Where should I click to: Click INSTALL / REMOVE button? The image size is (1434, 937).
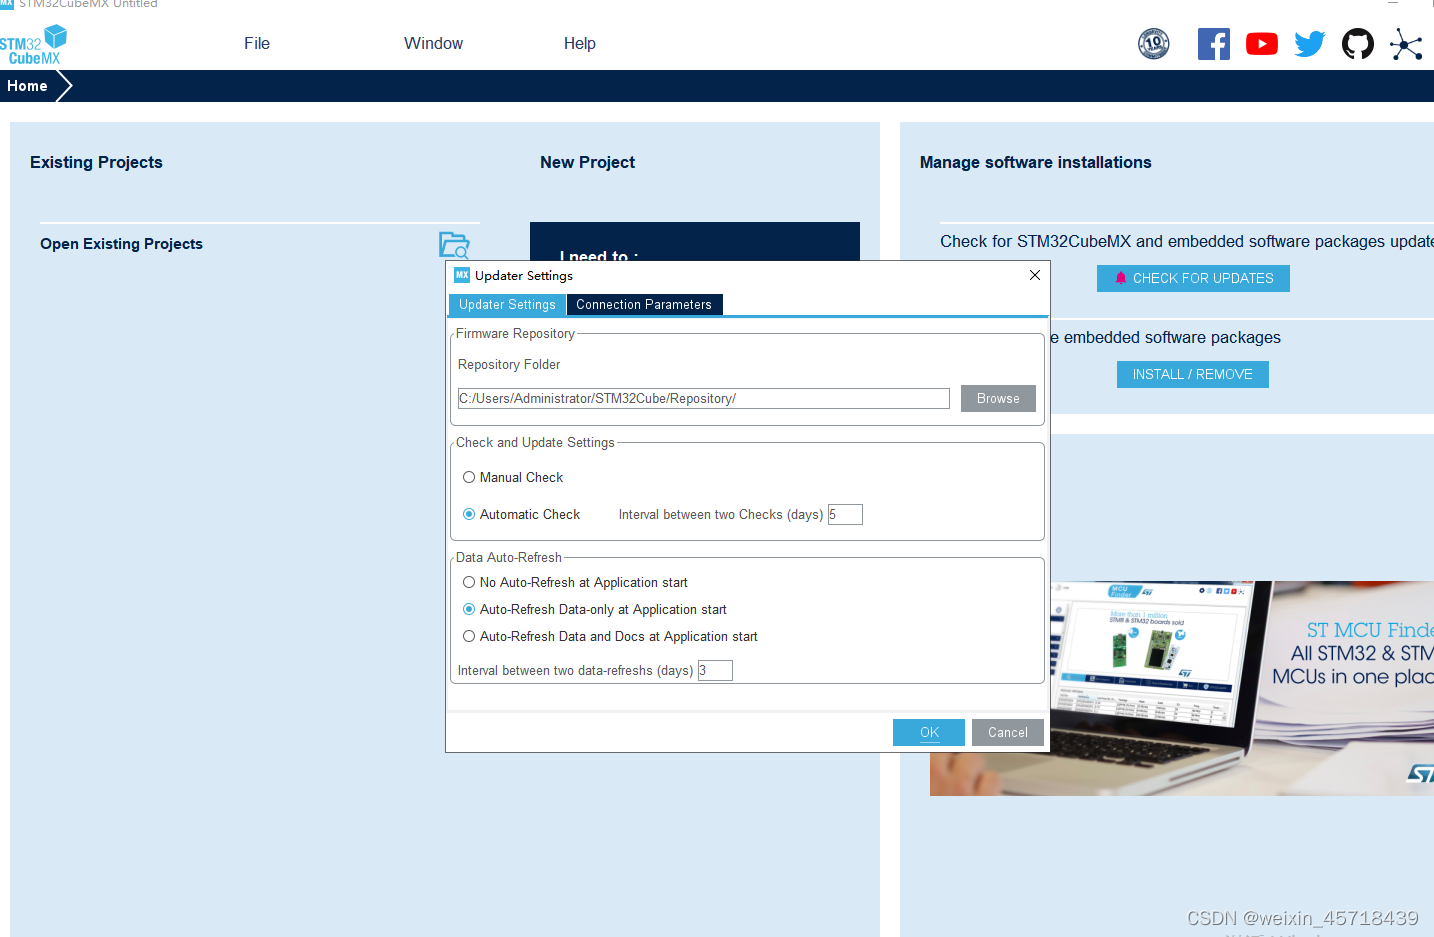[x=1192, y=375]
